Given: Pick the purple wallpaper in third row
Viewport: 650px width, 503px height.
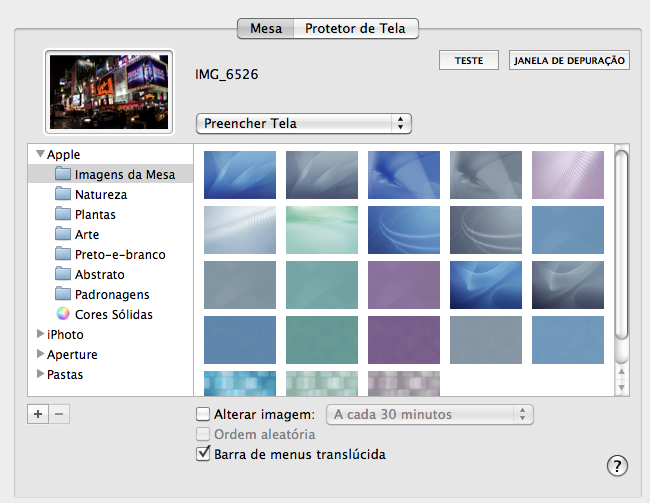Looking at the screenshot, I should coord(404,285).
